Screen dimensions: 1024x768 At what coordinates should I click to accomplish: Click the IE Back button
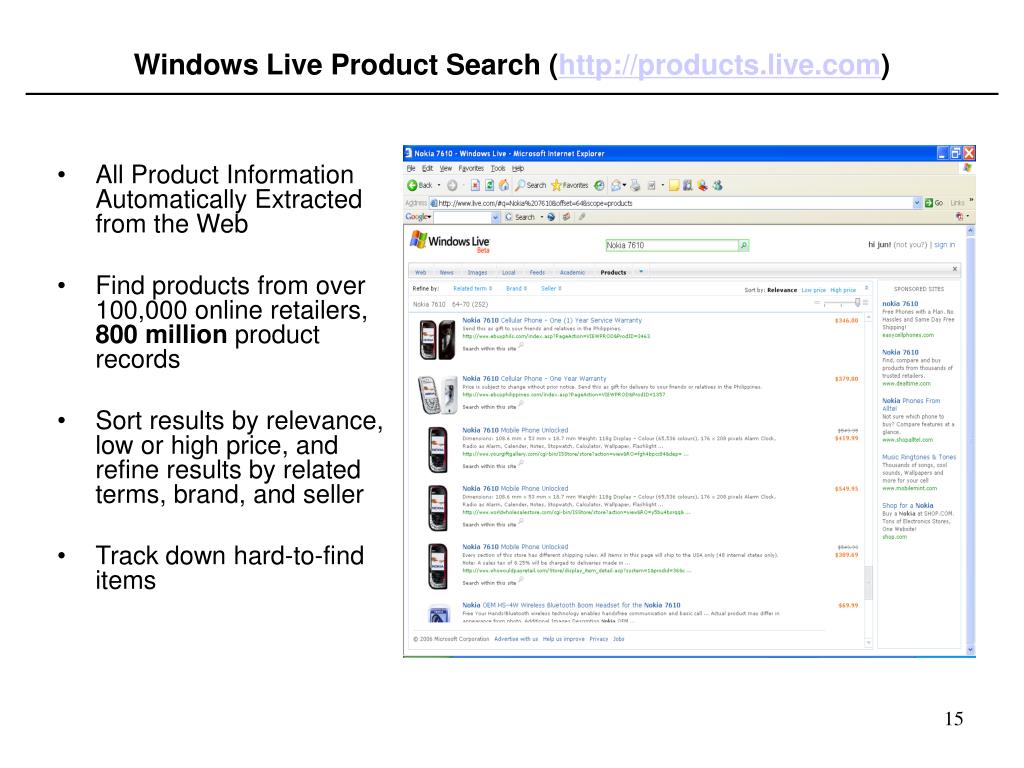coord(419,185)
